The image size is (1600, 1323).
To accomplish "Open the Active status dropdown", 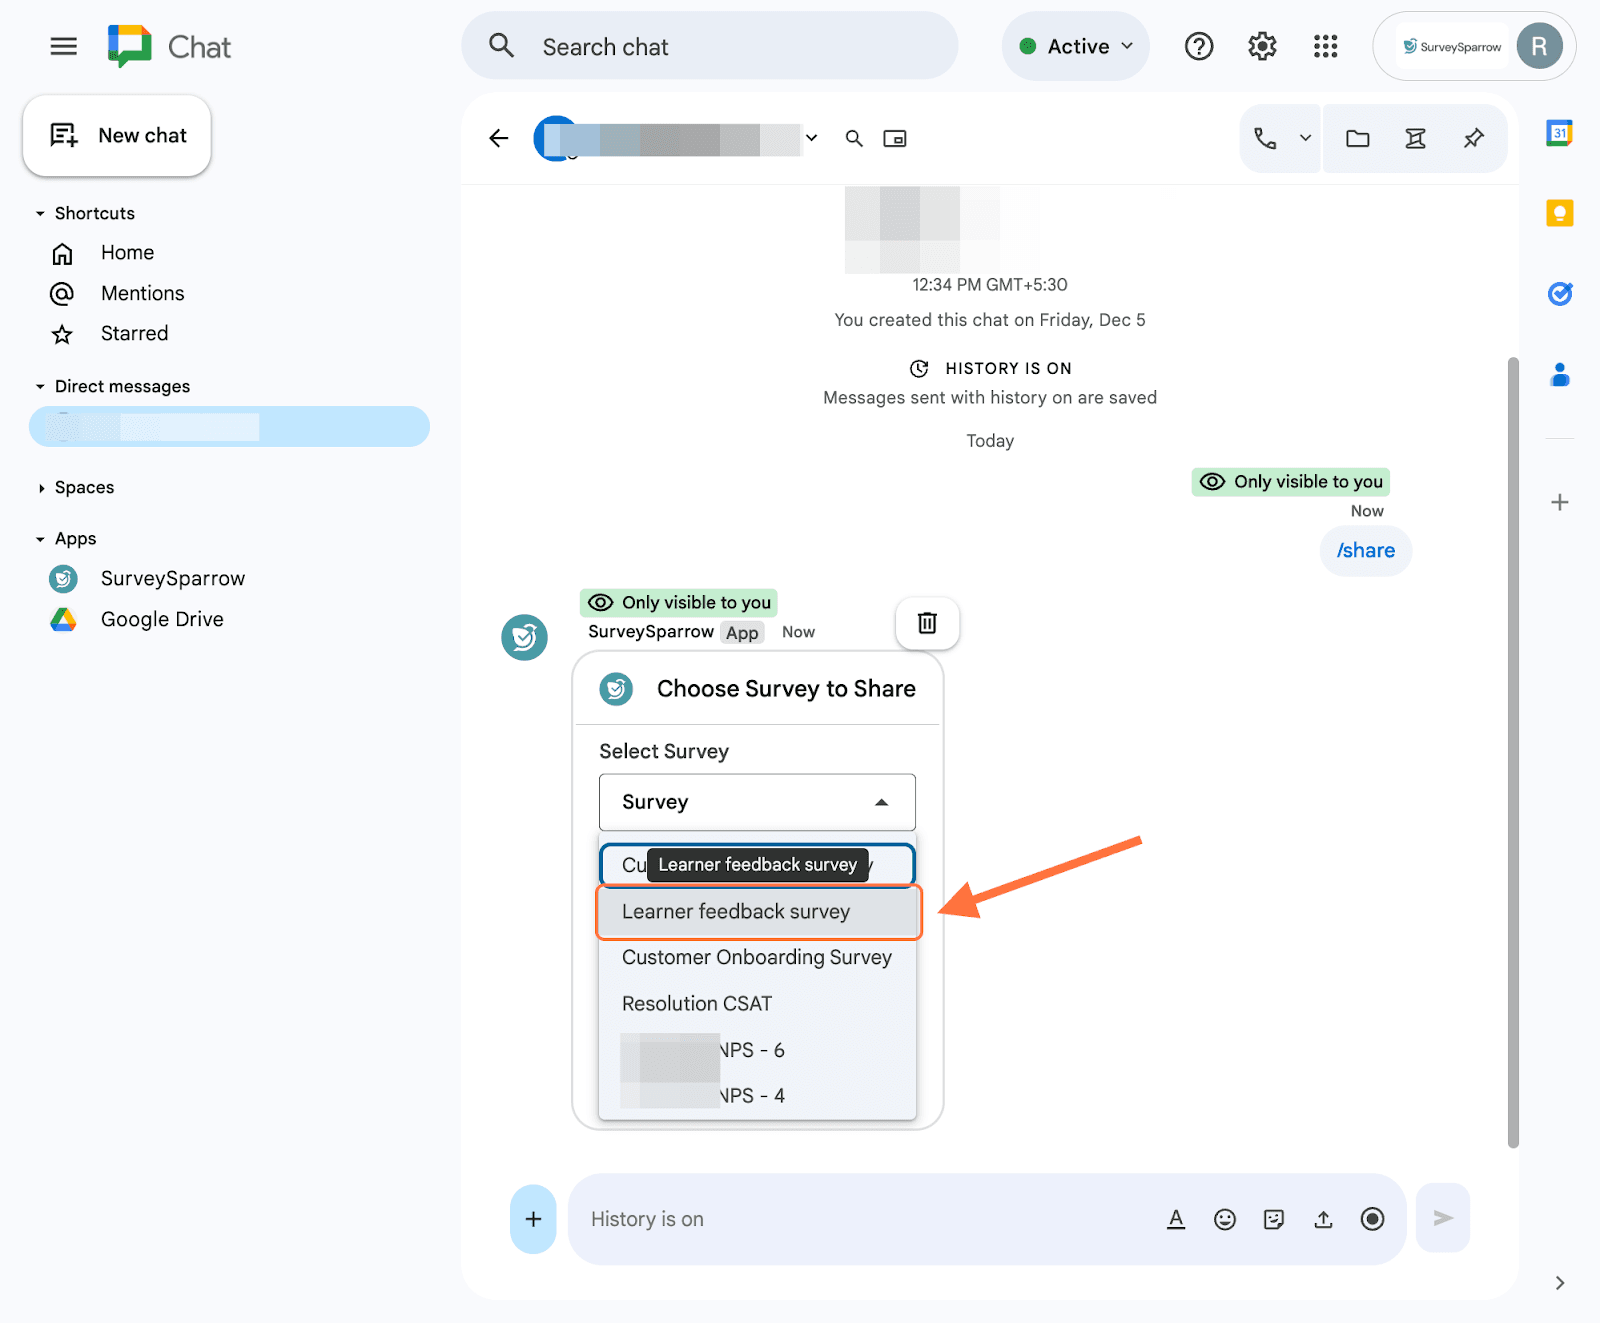I will [x=1076, y=46].
